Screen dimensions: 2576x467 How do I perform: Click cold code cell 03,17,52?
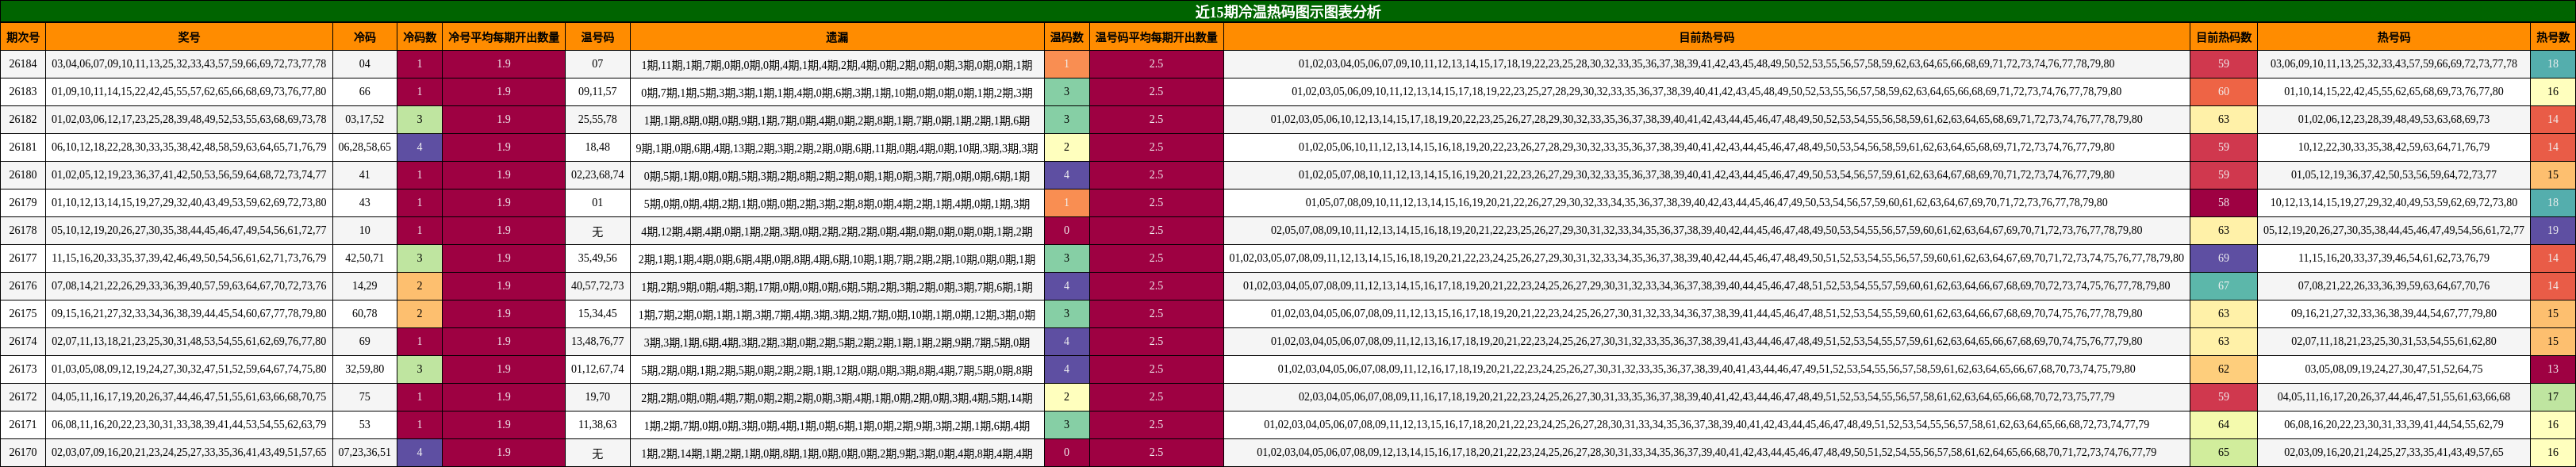tap(364, 120)
